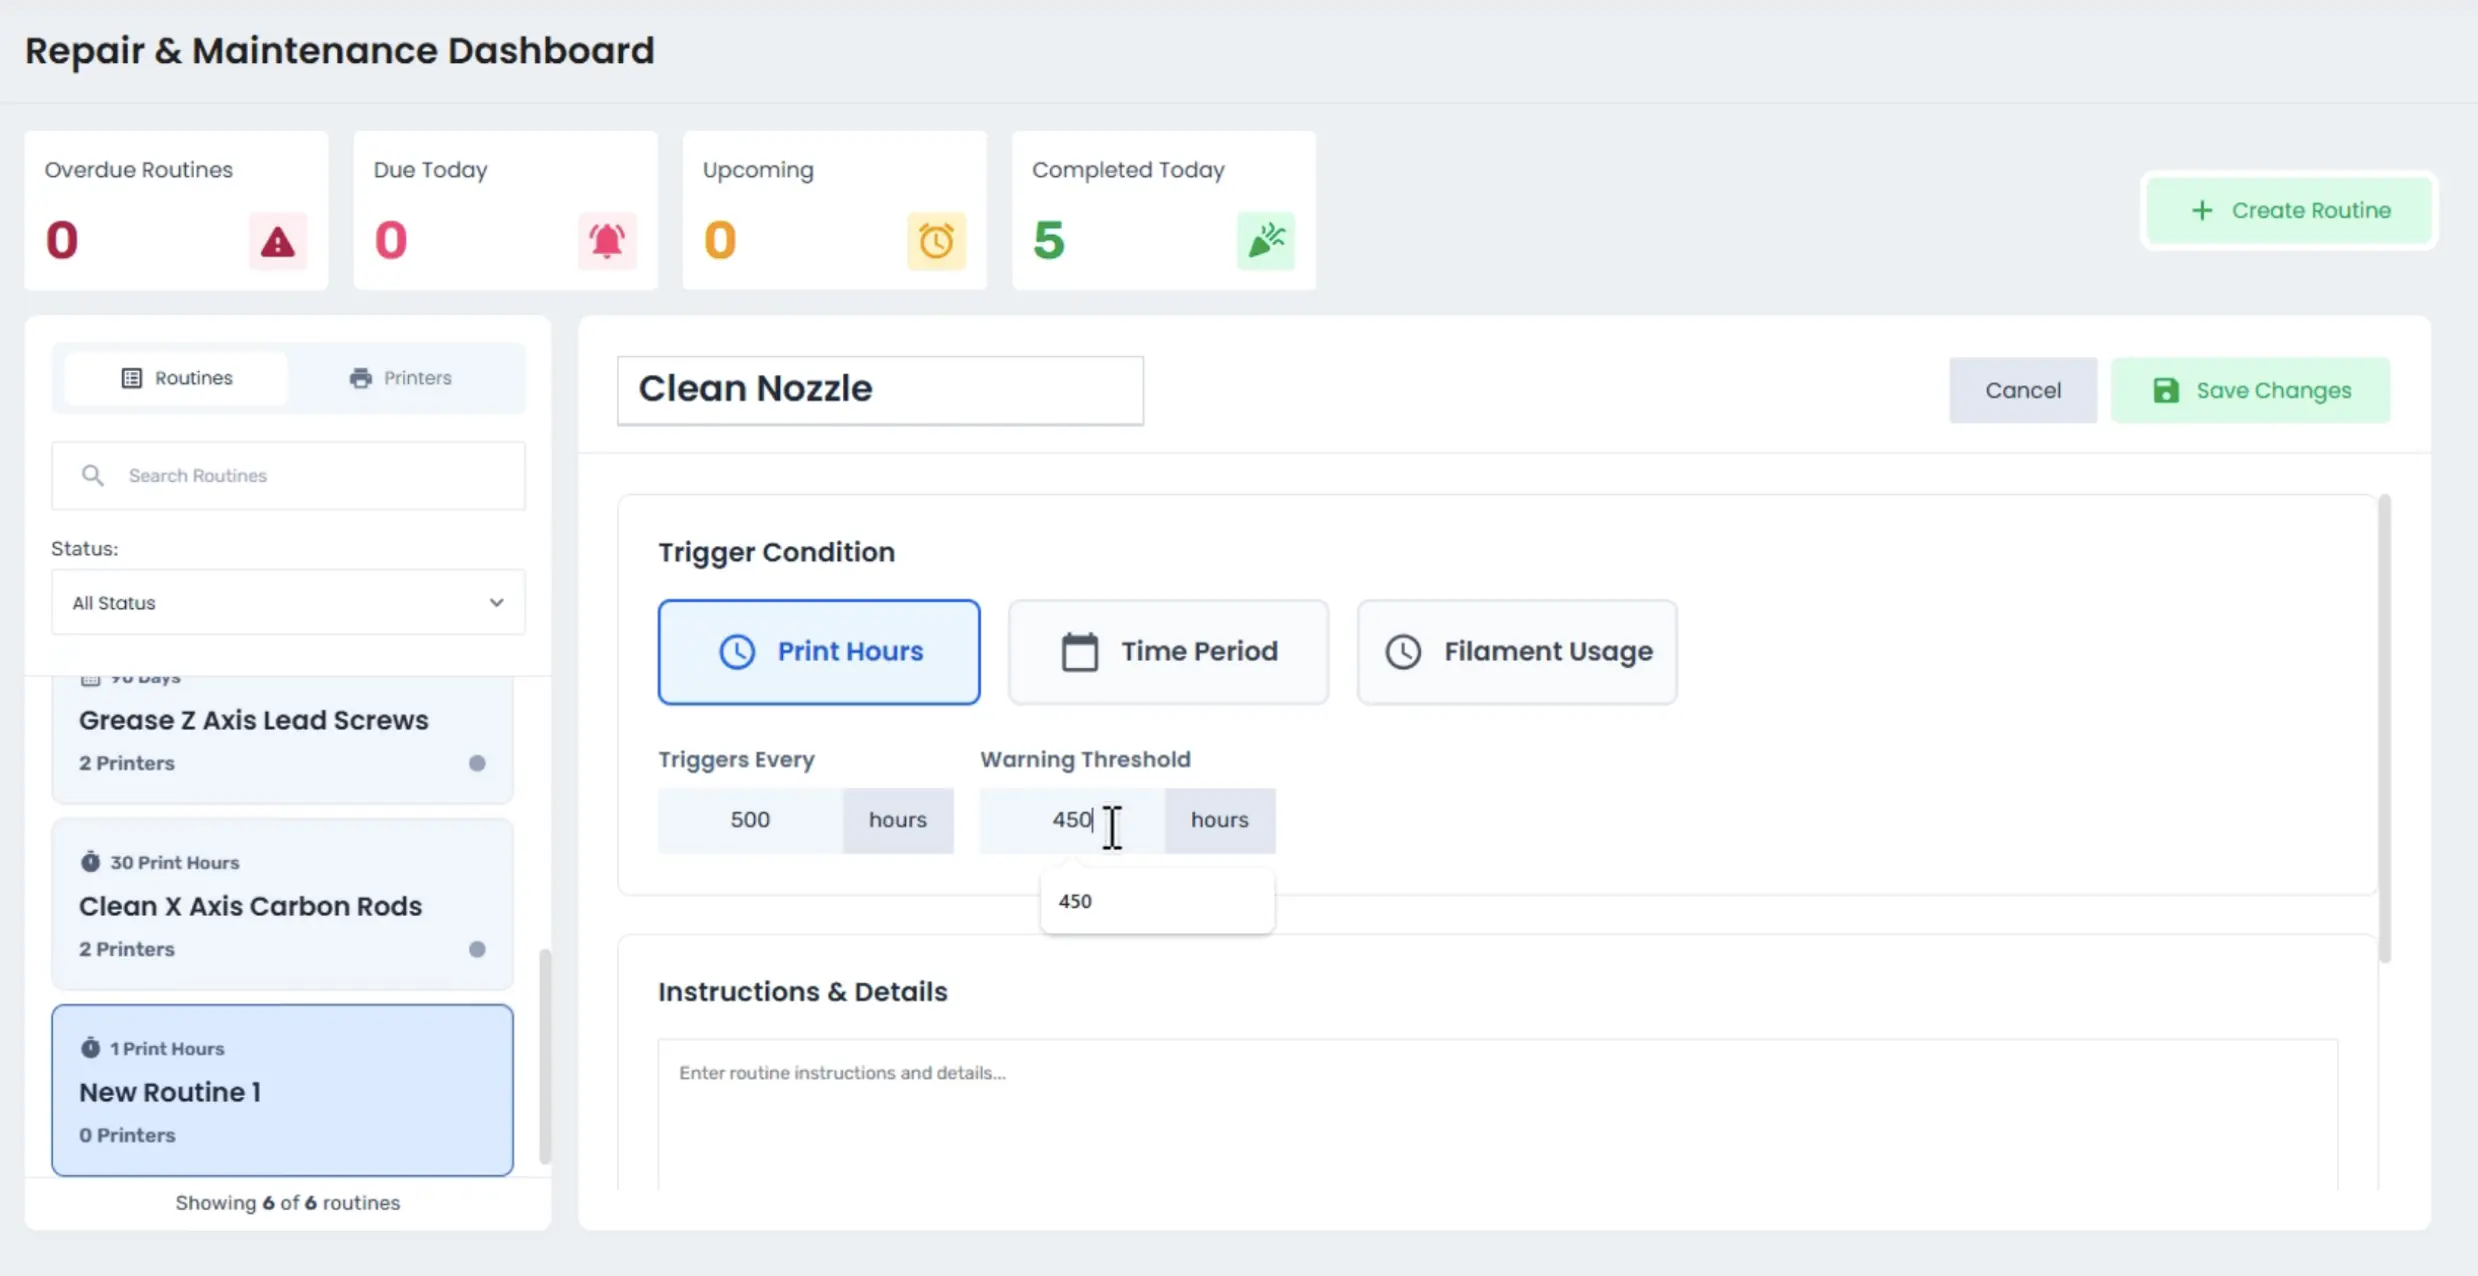Click the Cancel button
The width and height of the screenshot is (2478, 1276).
pyautogui.click(x=2023, y=390)
